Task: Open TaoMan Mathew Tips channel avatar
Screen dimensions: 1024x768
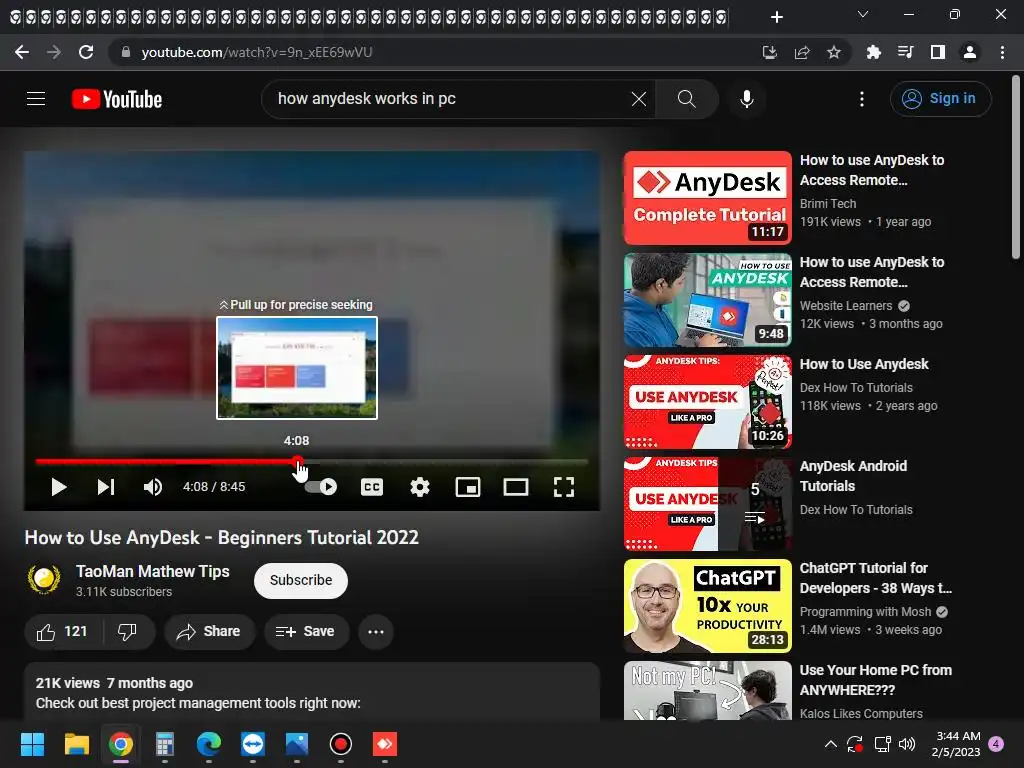Action: 44,579
